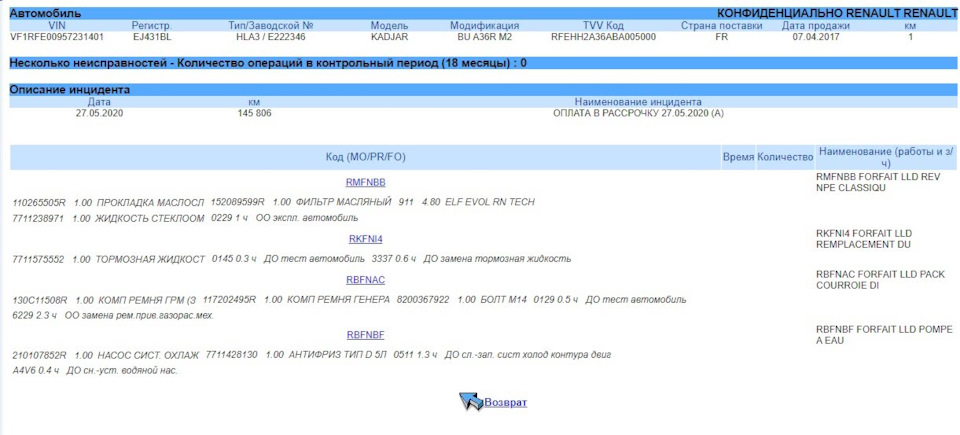This screenshot has height=435, width=960.
Task: Select sale date 07.04.2017
Action: tap(816, 37)
